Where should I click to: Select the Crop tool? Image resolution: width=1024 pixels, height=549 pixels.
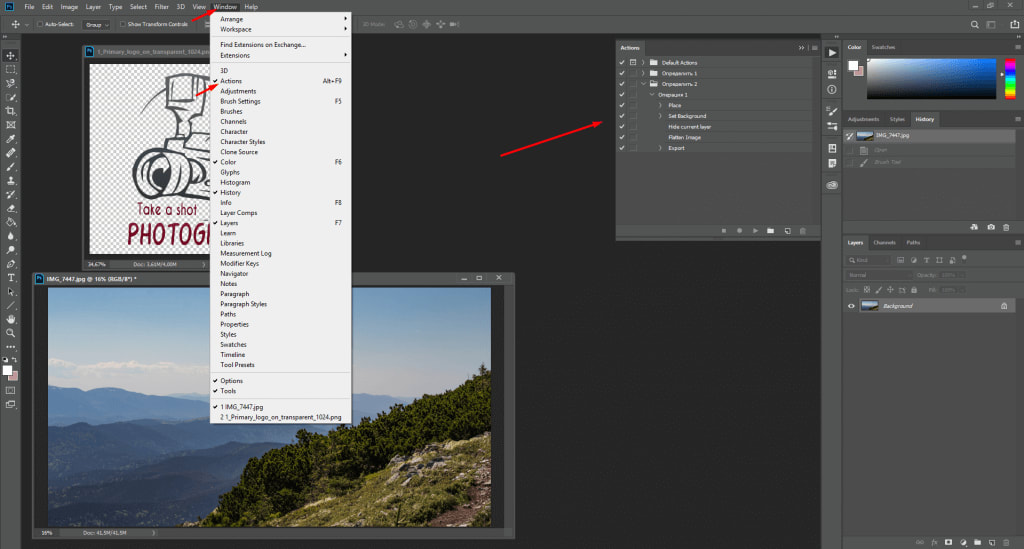(10, 111)
